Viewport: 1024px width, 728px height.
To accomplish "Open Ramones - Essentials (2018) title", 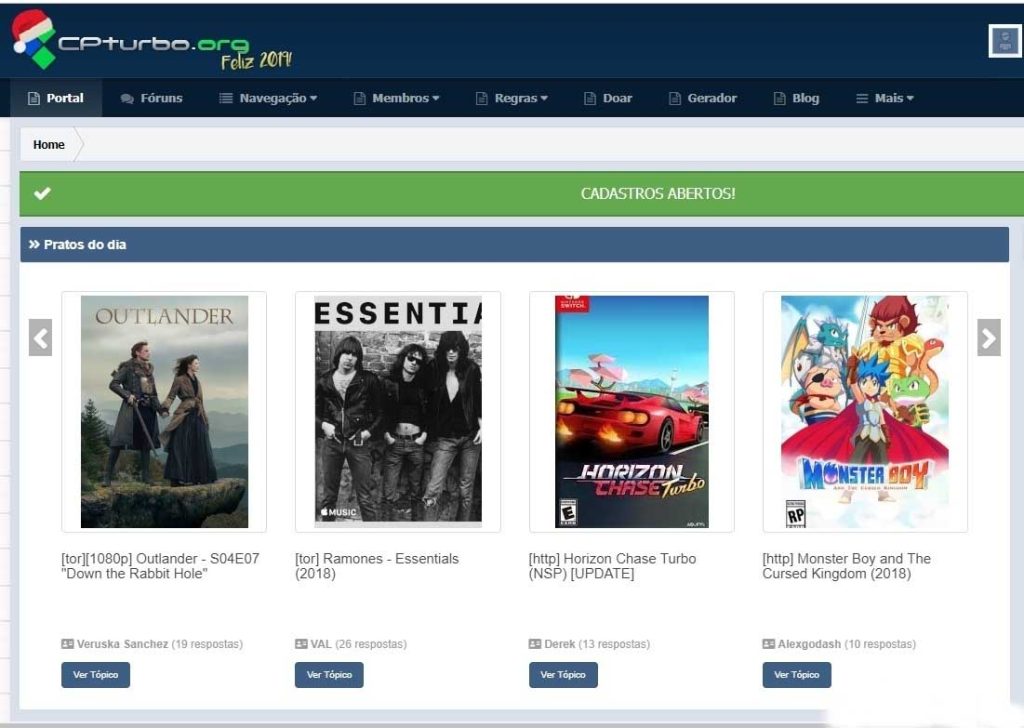I will click(x=377, y=566).
